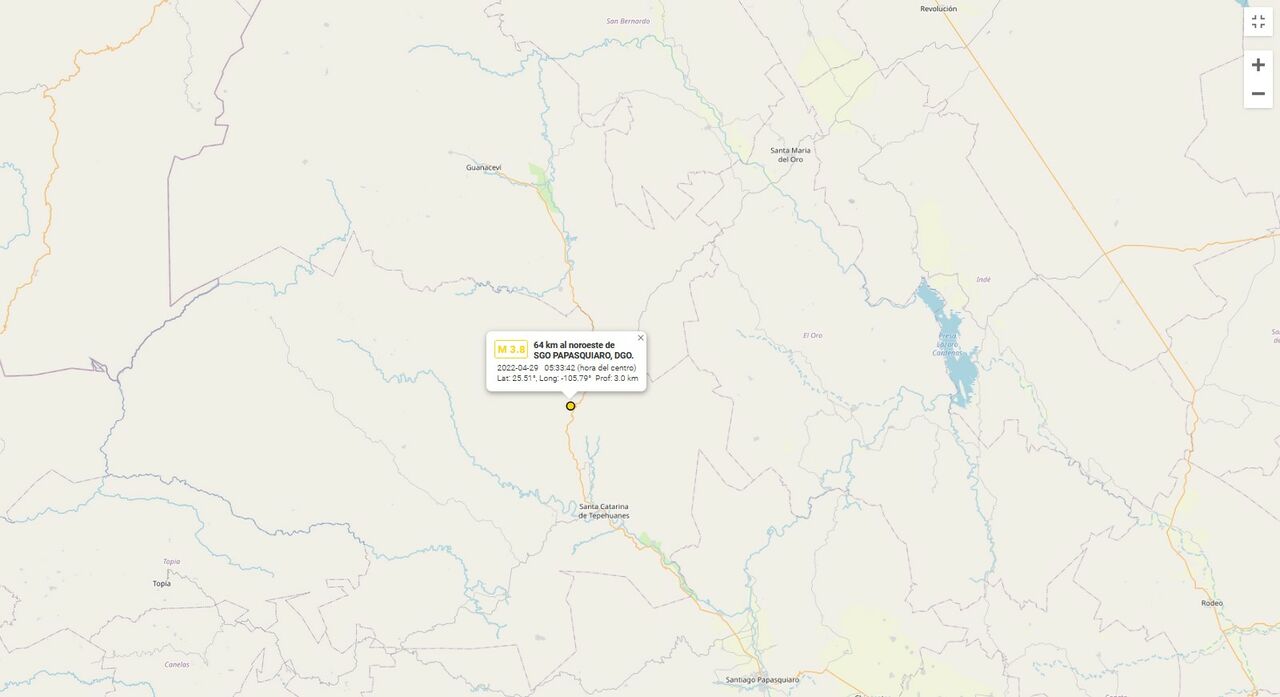The image size is (1280, 697).
Task: Zoom in with the plus button
Action: pyautogui.click(x=1258, y=65)
